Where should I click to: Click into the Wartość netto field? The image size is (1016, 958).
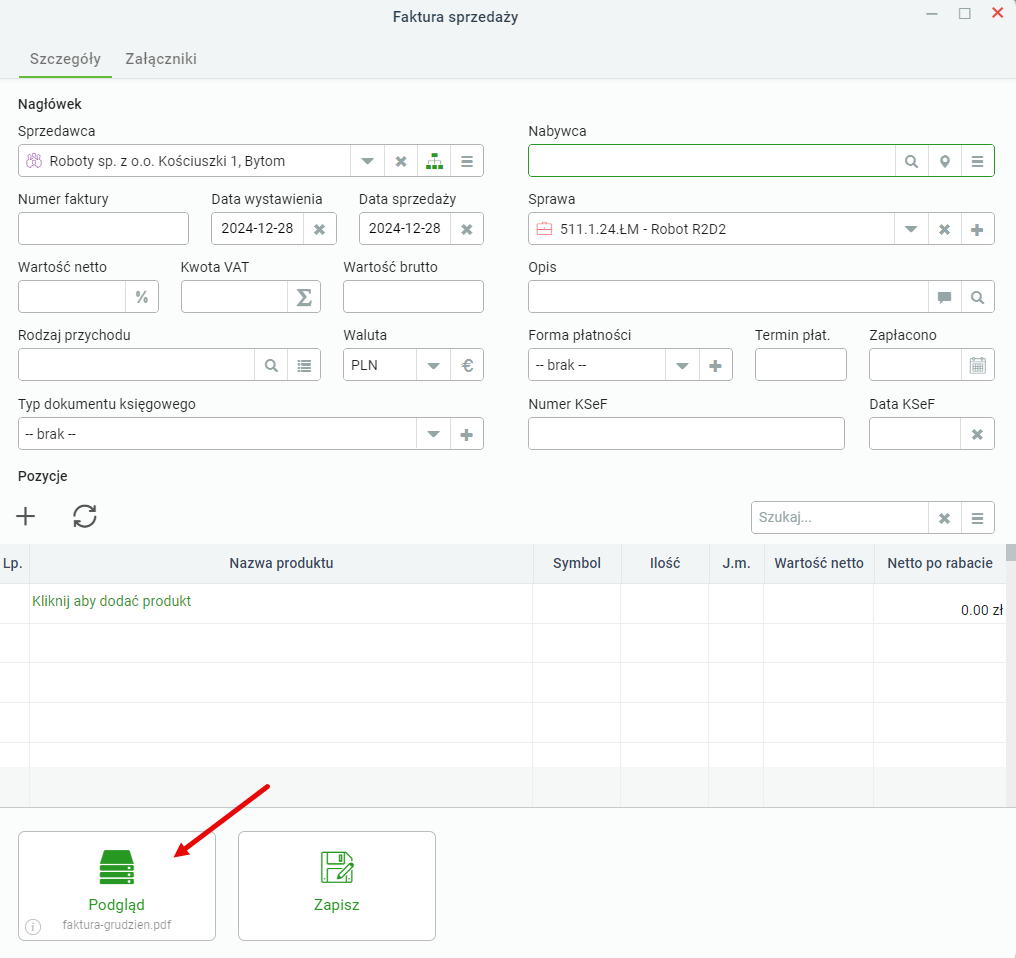click(x=72, y=298)
